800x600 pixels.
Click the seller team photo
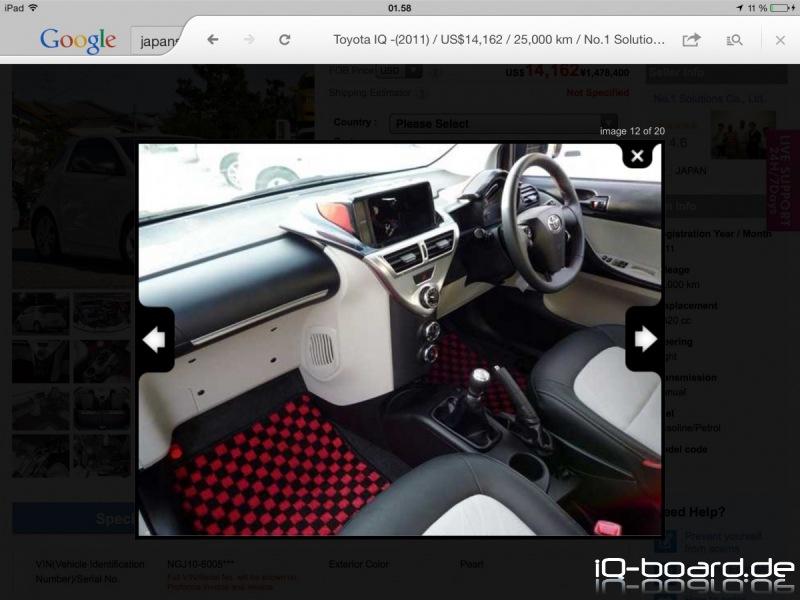click(742, 134)
